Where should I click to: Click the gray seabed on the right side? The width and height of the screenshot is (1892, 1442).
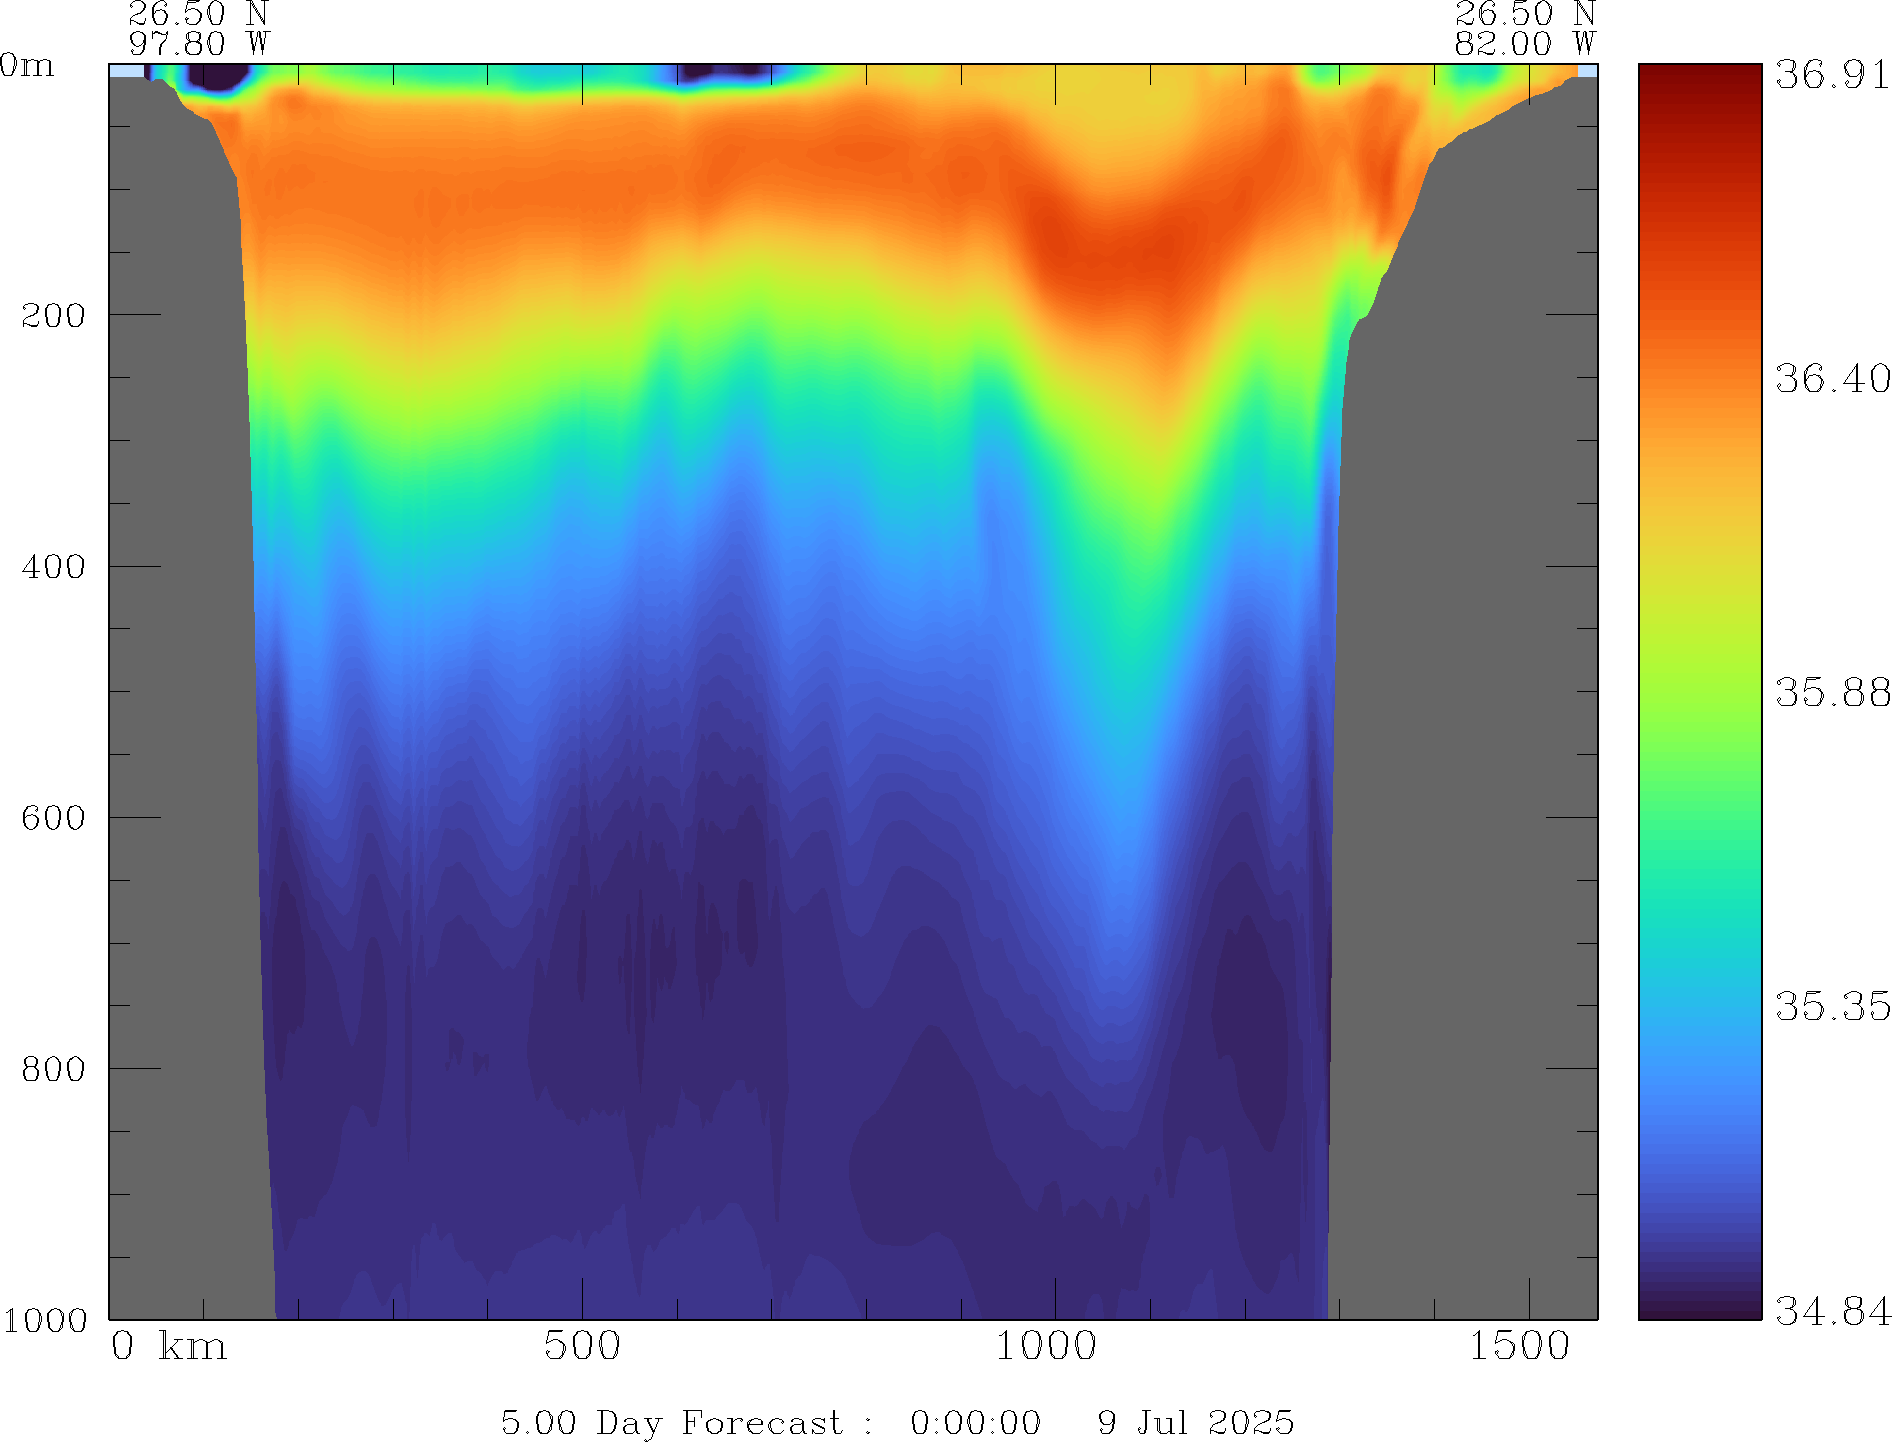tap(1460, 700)
